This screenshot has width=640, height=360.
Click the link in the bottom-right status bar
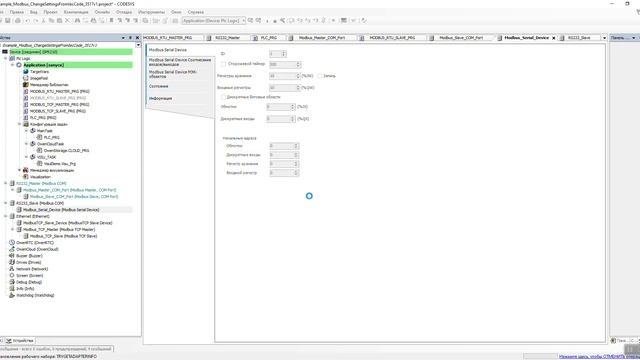tap(599, 356)
